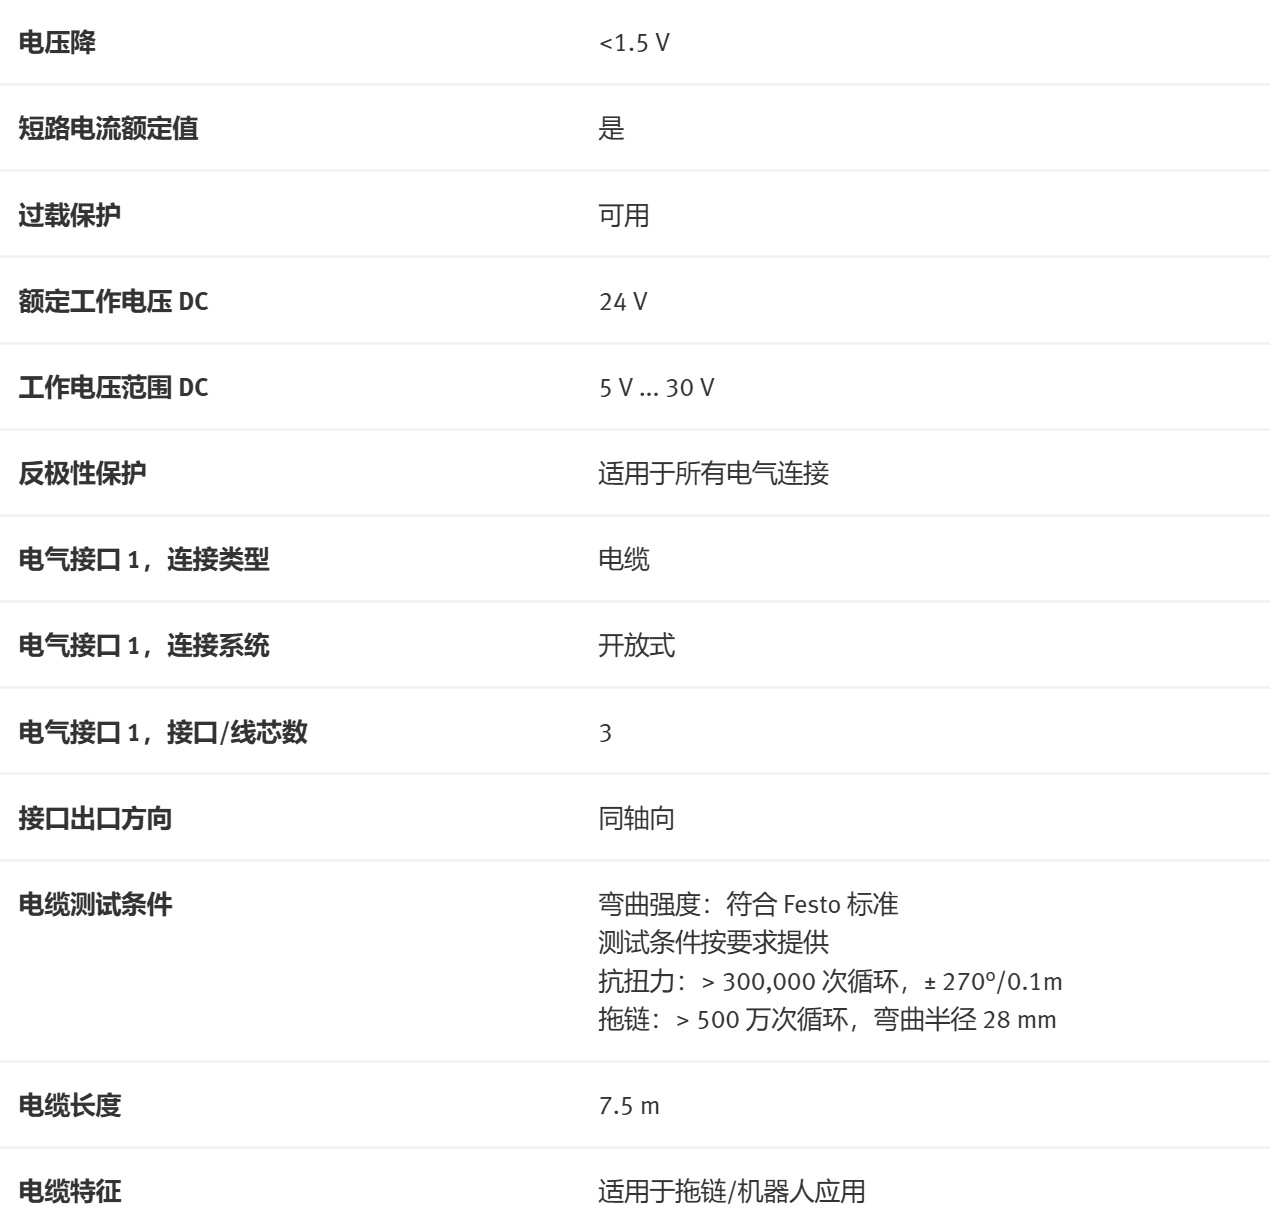Select the 5 V ... 30 V value
Screen dimensions: 1270x1217
click(x=656, y=387)
